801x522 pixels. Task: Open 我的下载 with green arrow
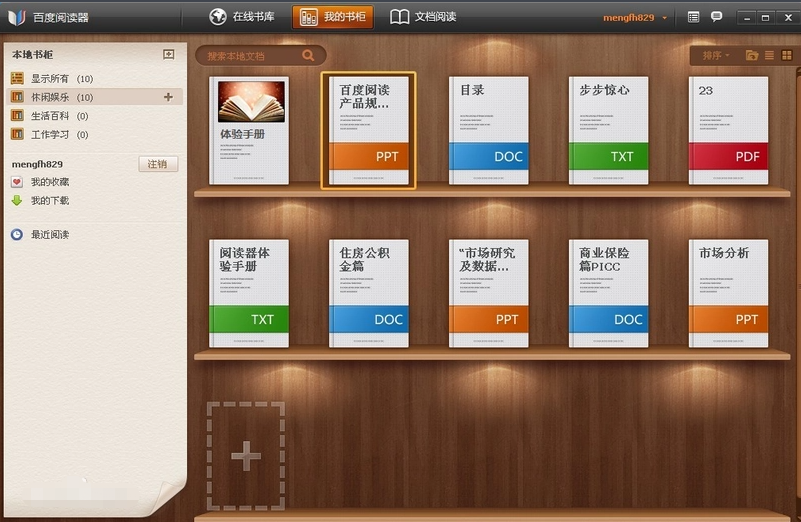(x=49, y=200)
